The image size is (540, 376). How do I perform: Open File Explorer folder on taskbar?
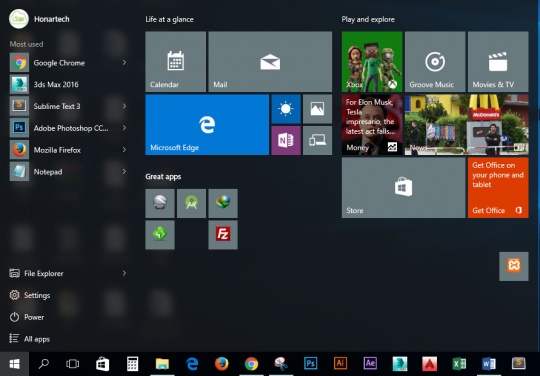162,364
